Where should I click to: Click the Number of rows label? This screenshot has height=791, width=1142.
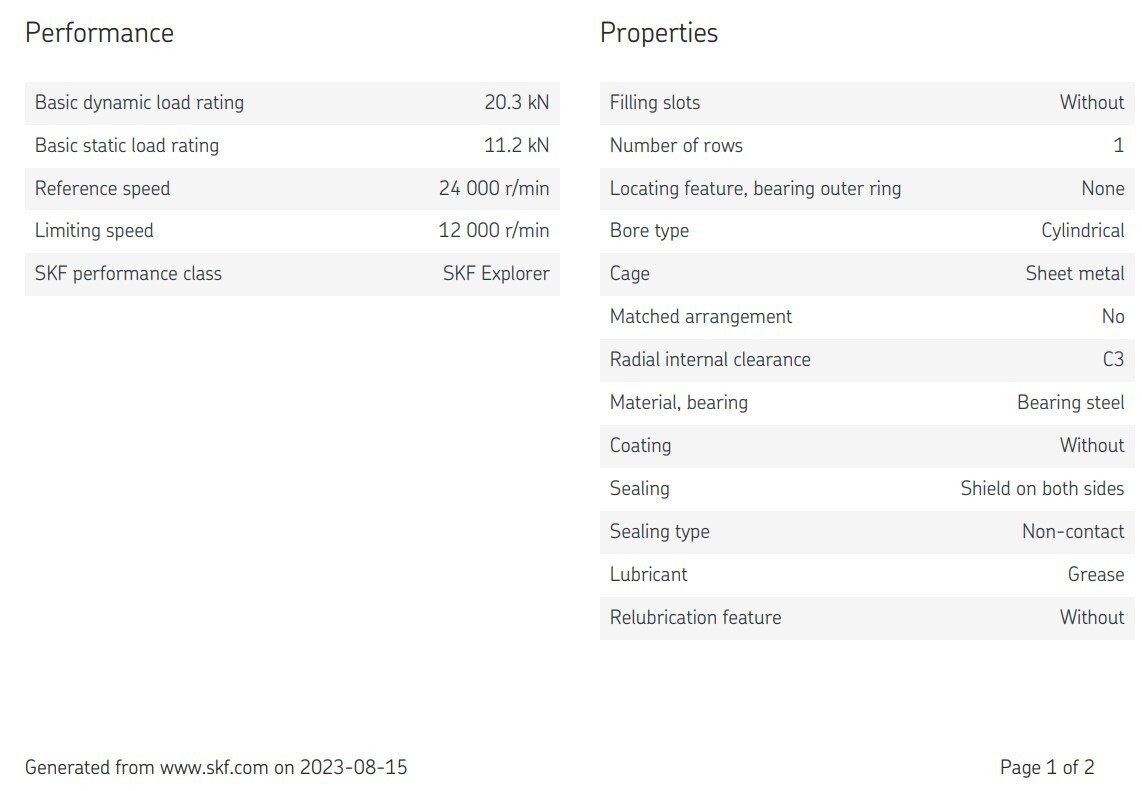point(676,146)
